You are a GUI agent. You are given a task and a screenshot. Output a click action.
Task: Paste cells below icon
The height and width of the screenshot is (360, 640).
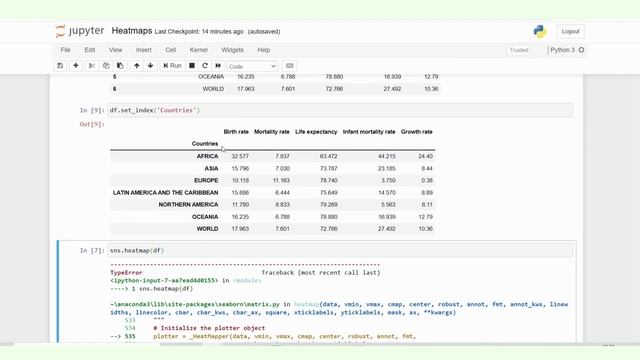pos(120,66)
